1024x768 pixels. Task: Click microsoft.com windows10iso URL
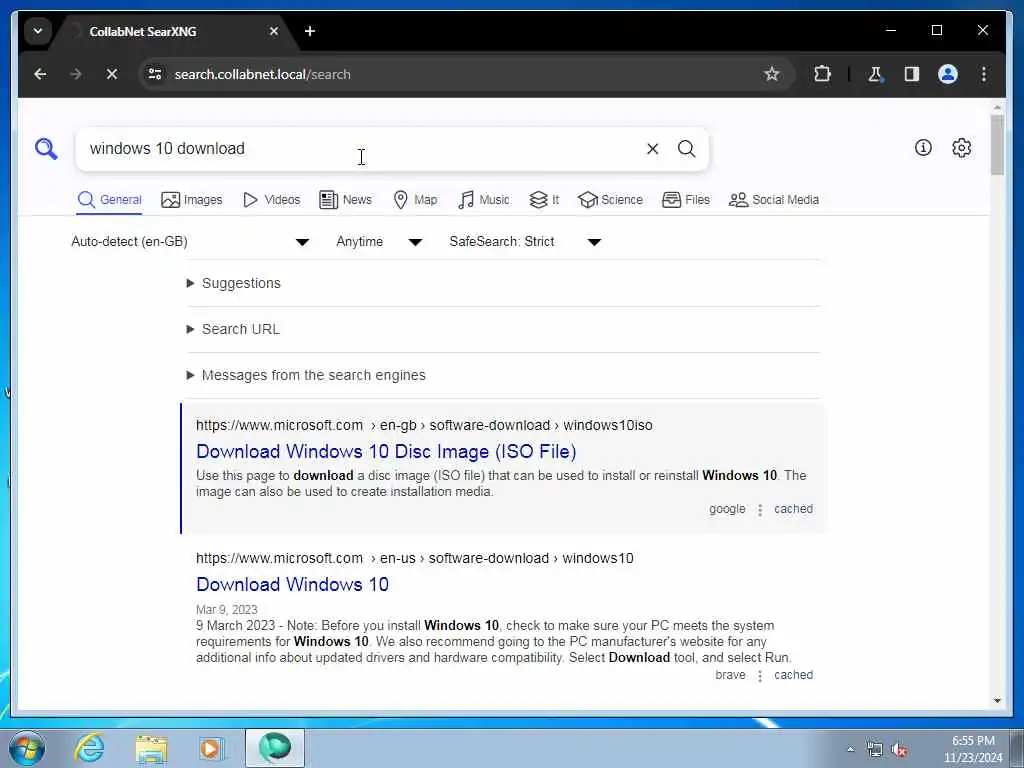424,425
